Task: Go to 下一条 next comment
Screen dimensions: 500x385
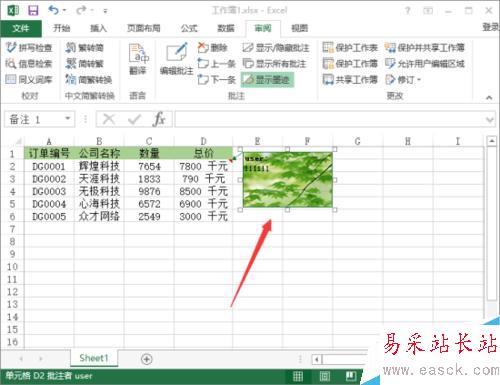Action: pos(216,79)
